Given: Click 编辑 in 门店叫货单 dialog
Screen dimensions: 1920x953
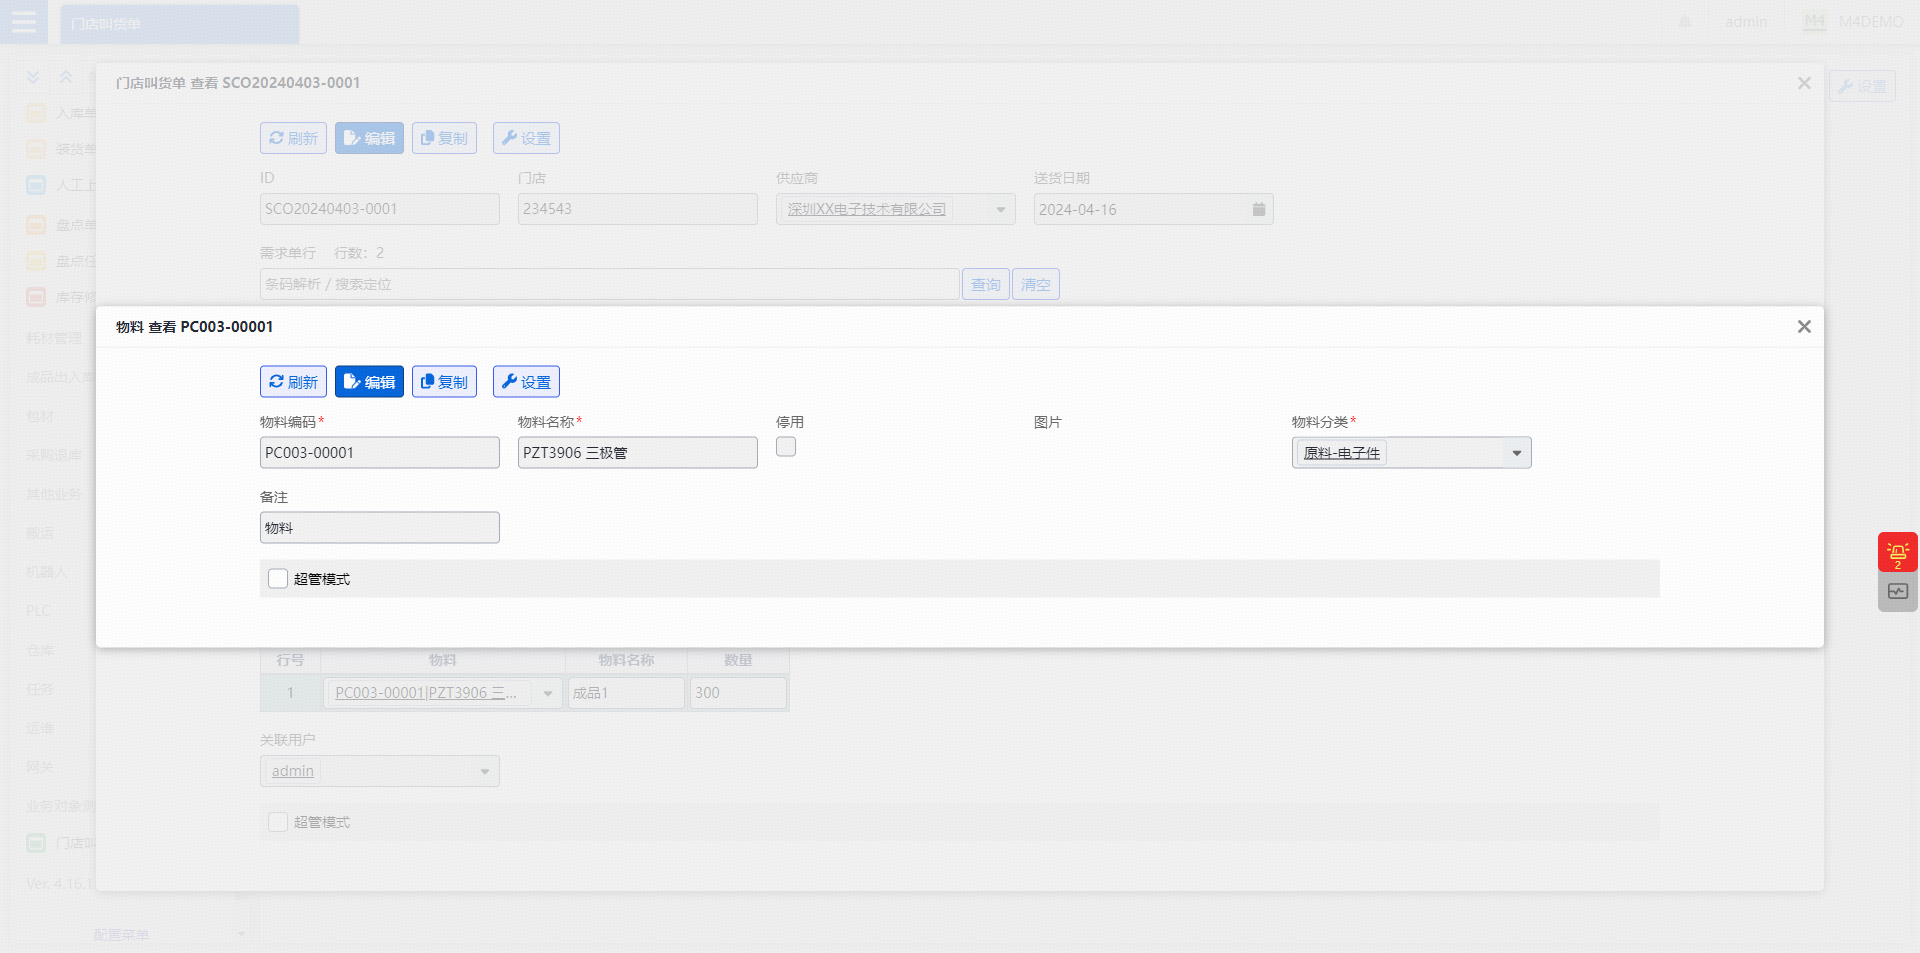Looking at the screenshot, I should [x=369, y=138].
